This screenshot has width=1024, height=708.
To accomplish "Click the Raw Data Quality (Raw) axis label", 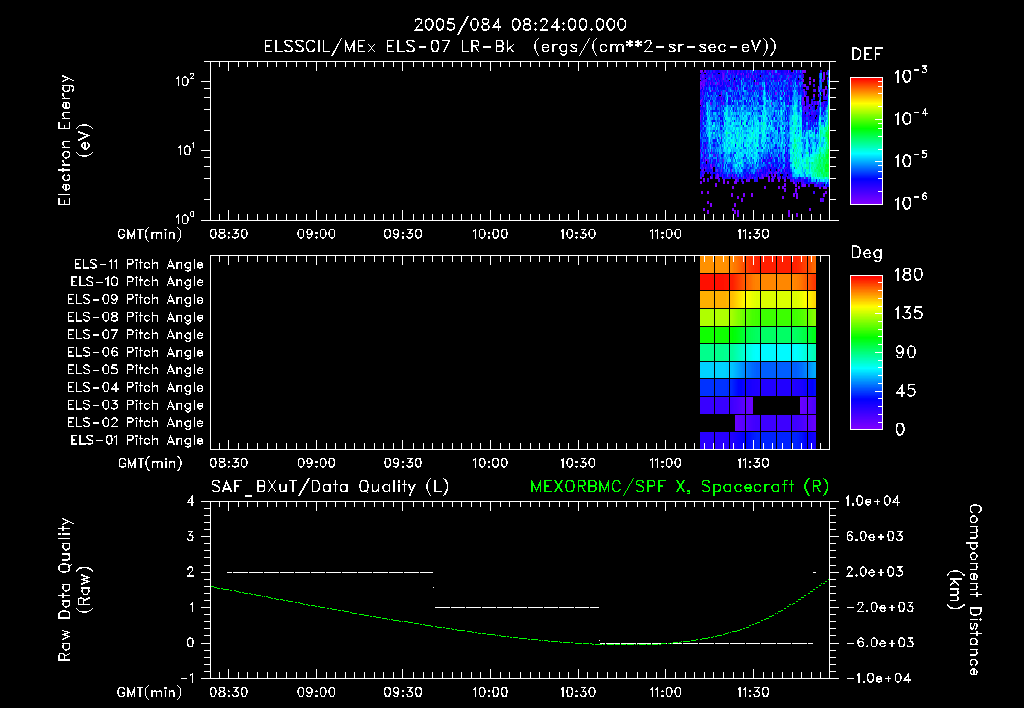I will pos(74,590).
